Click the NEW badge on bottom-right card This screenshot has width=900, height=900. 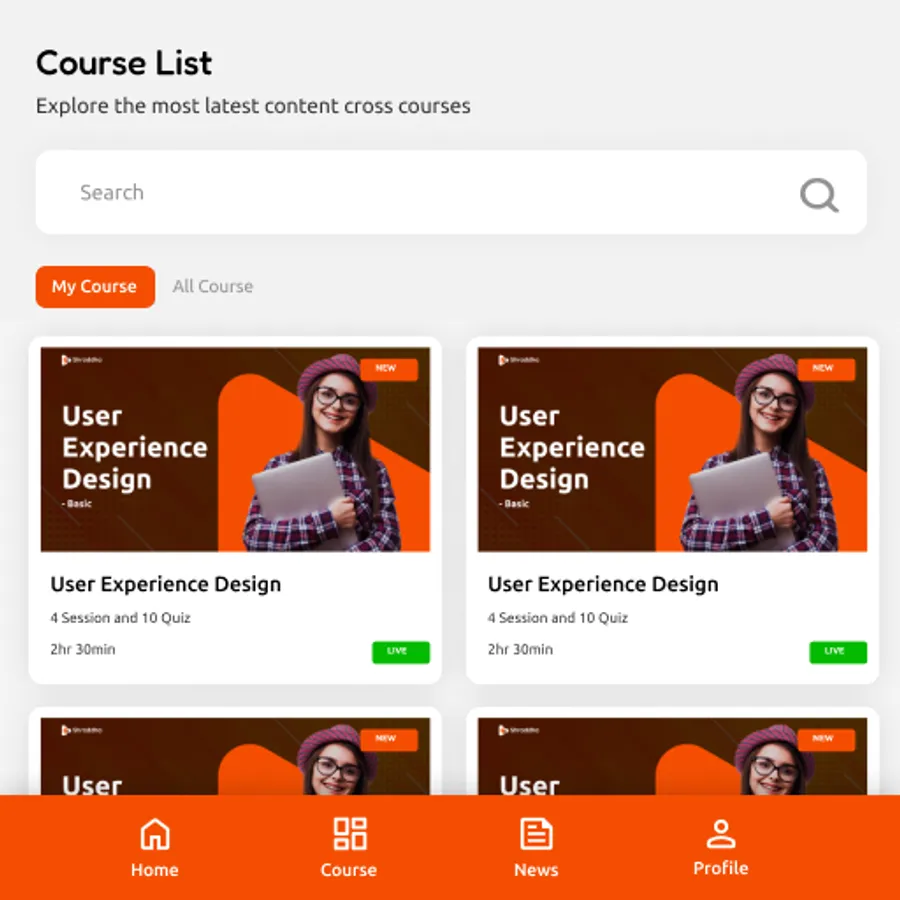coord(826,739)
